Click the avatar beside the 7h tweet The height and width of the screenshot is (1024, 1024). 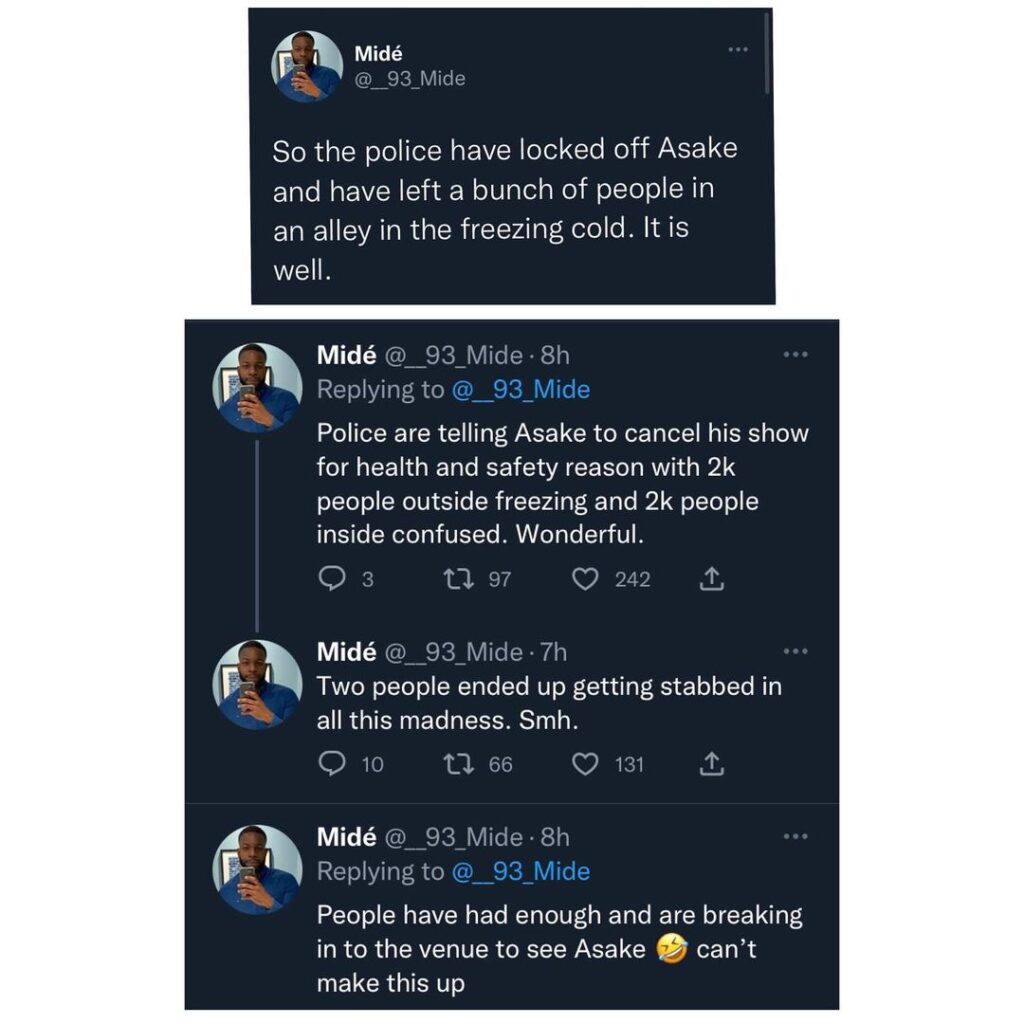pyautogui.click(x=257, y=683)
